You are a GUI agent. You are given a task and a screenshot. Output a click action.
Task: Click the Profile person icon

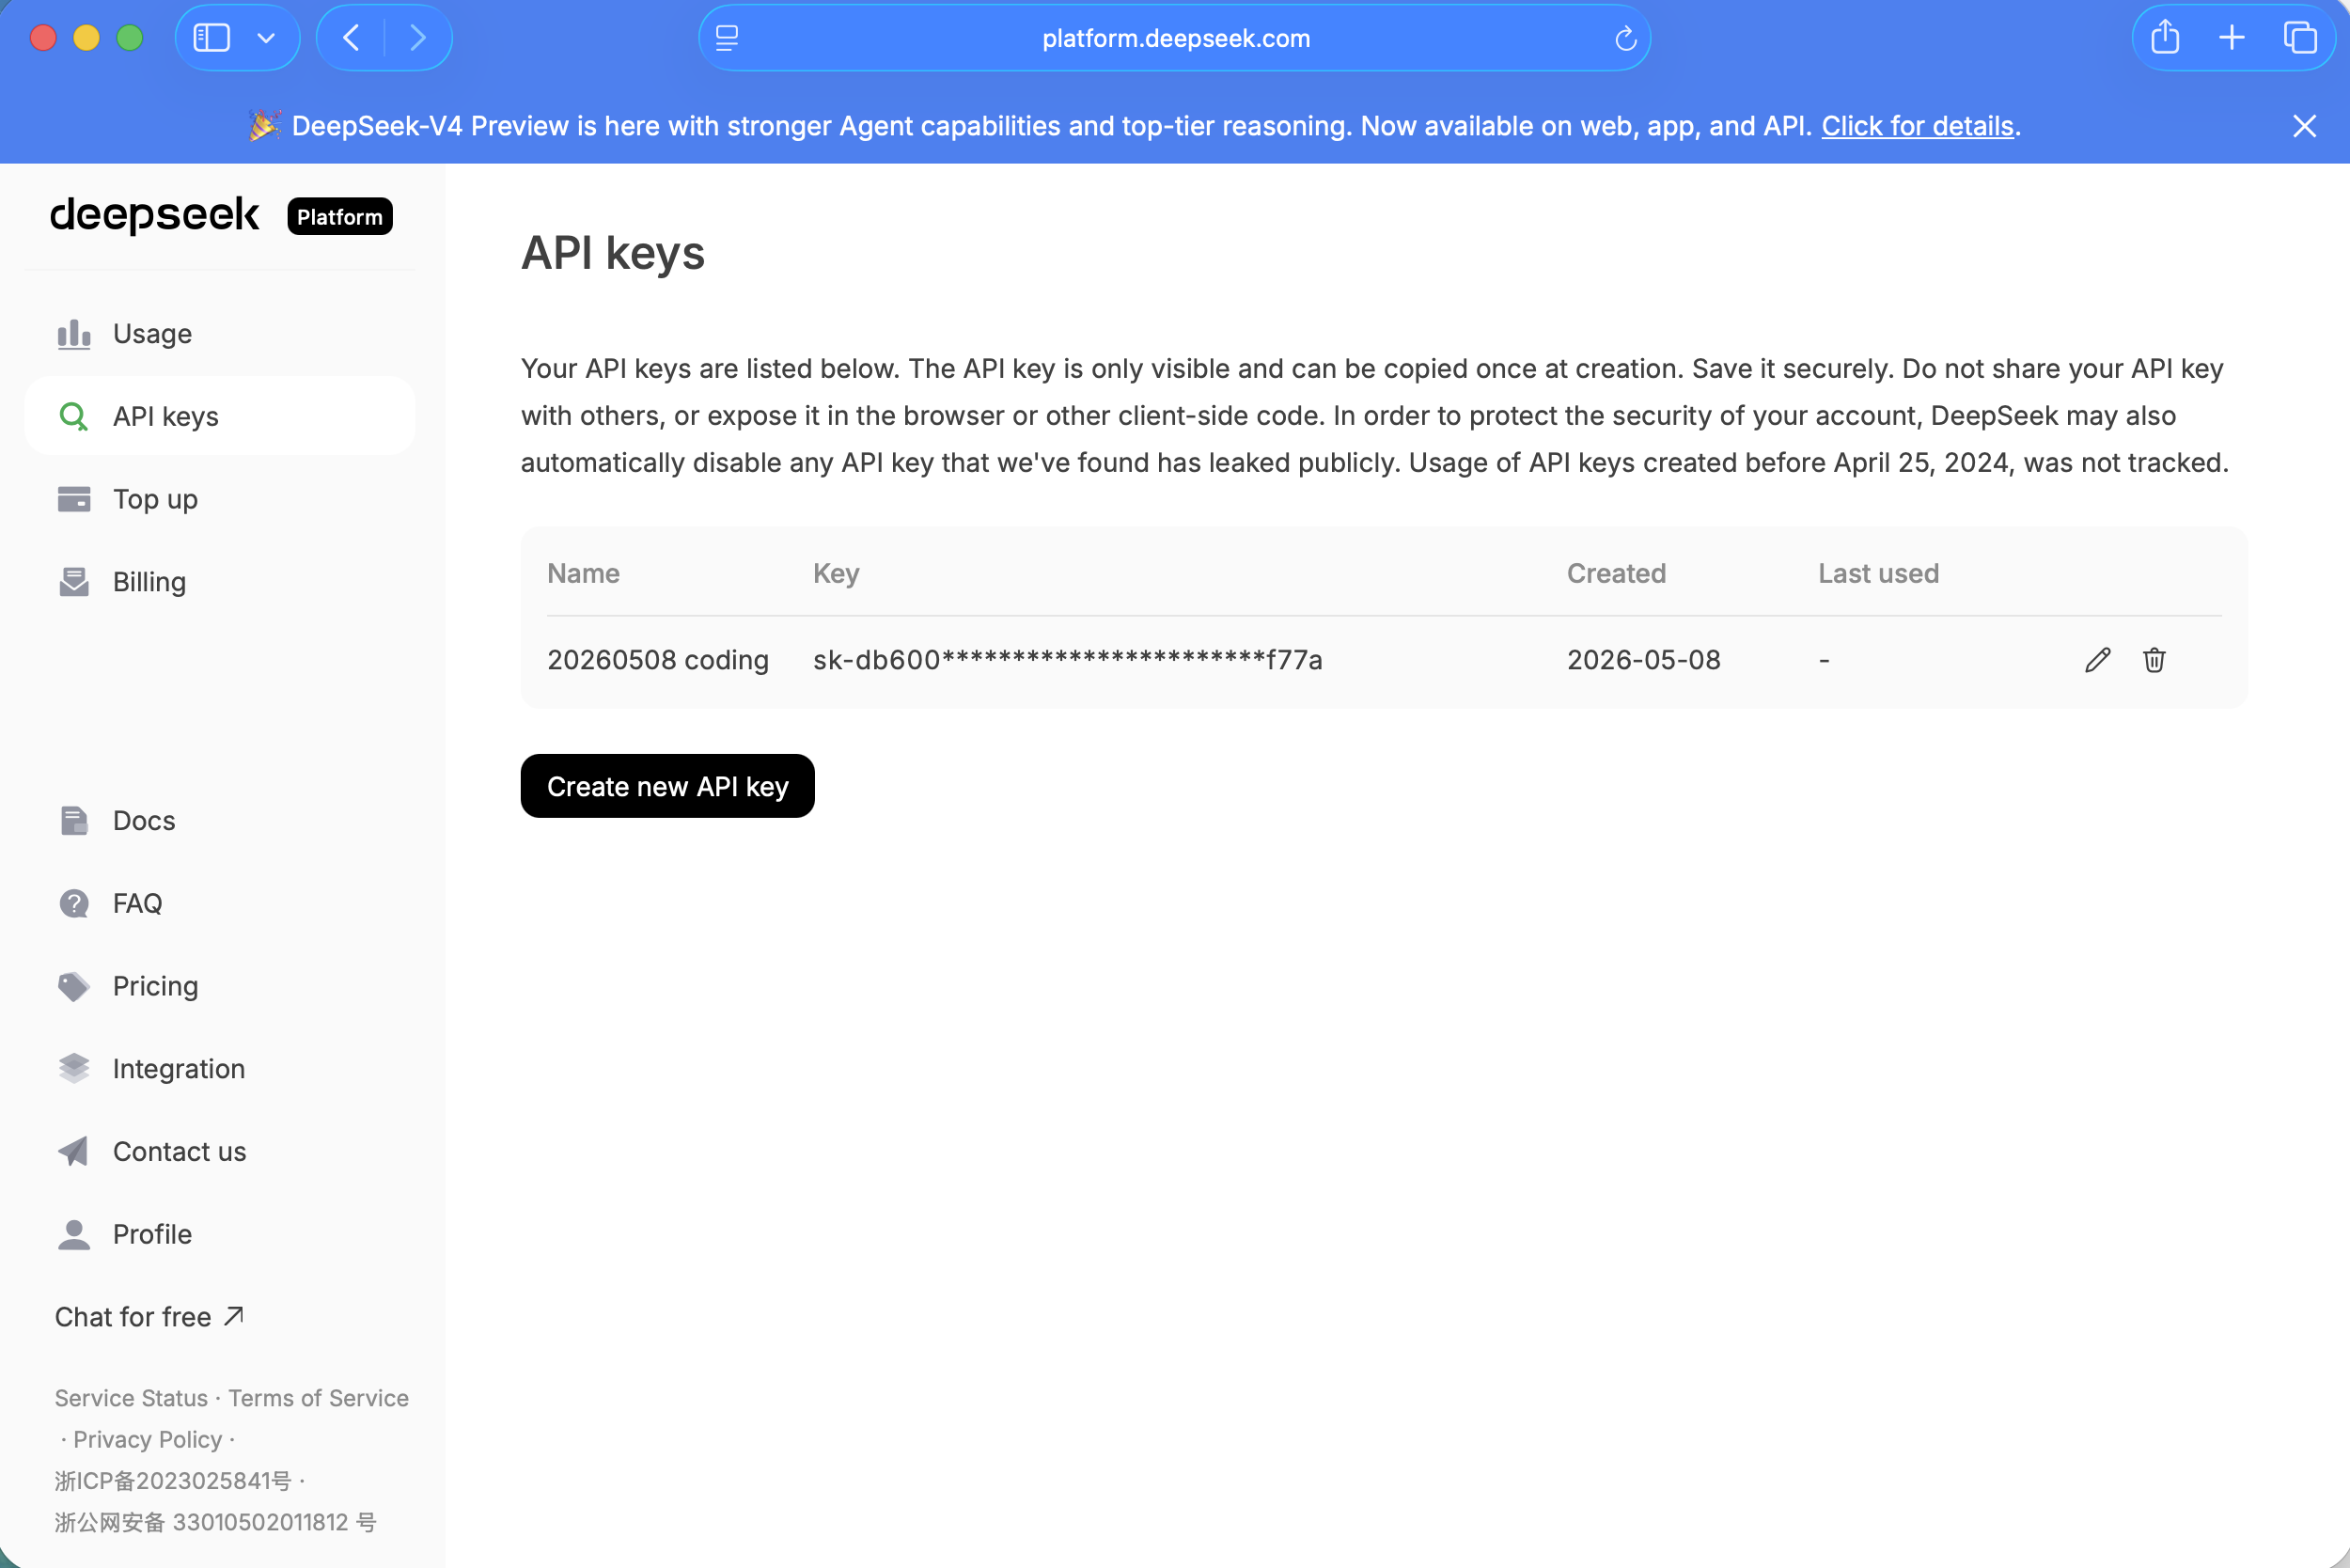click(x=74, y=1234)
